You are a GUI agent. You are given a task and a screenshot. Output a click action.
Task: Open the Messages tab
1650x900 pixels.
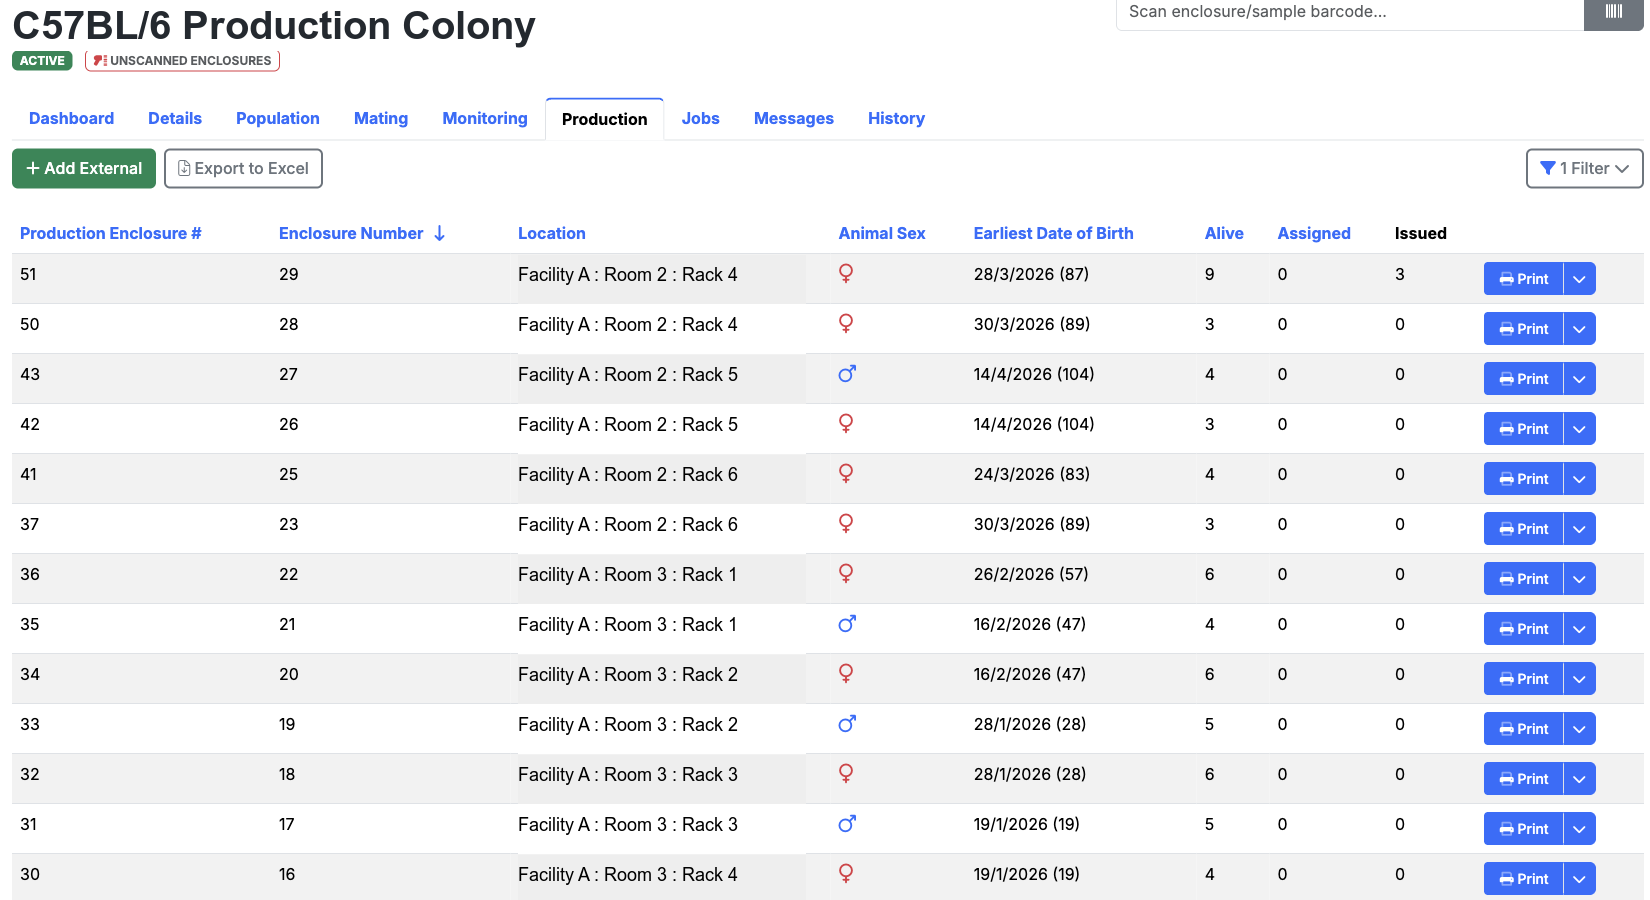tap(794, 118)
